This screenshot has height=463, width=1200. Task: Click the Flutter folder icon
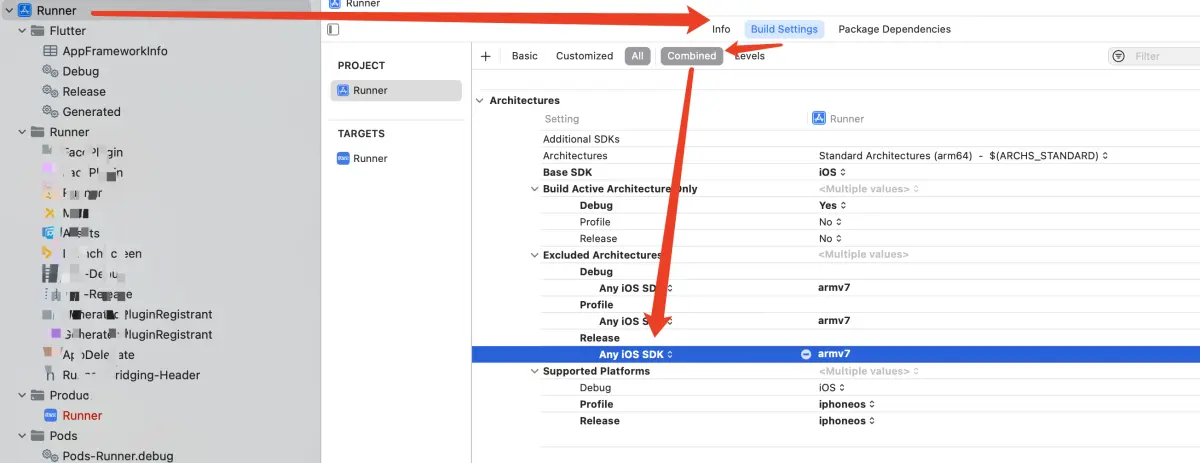tap(38, 31)
